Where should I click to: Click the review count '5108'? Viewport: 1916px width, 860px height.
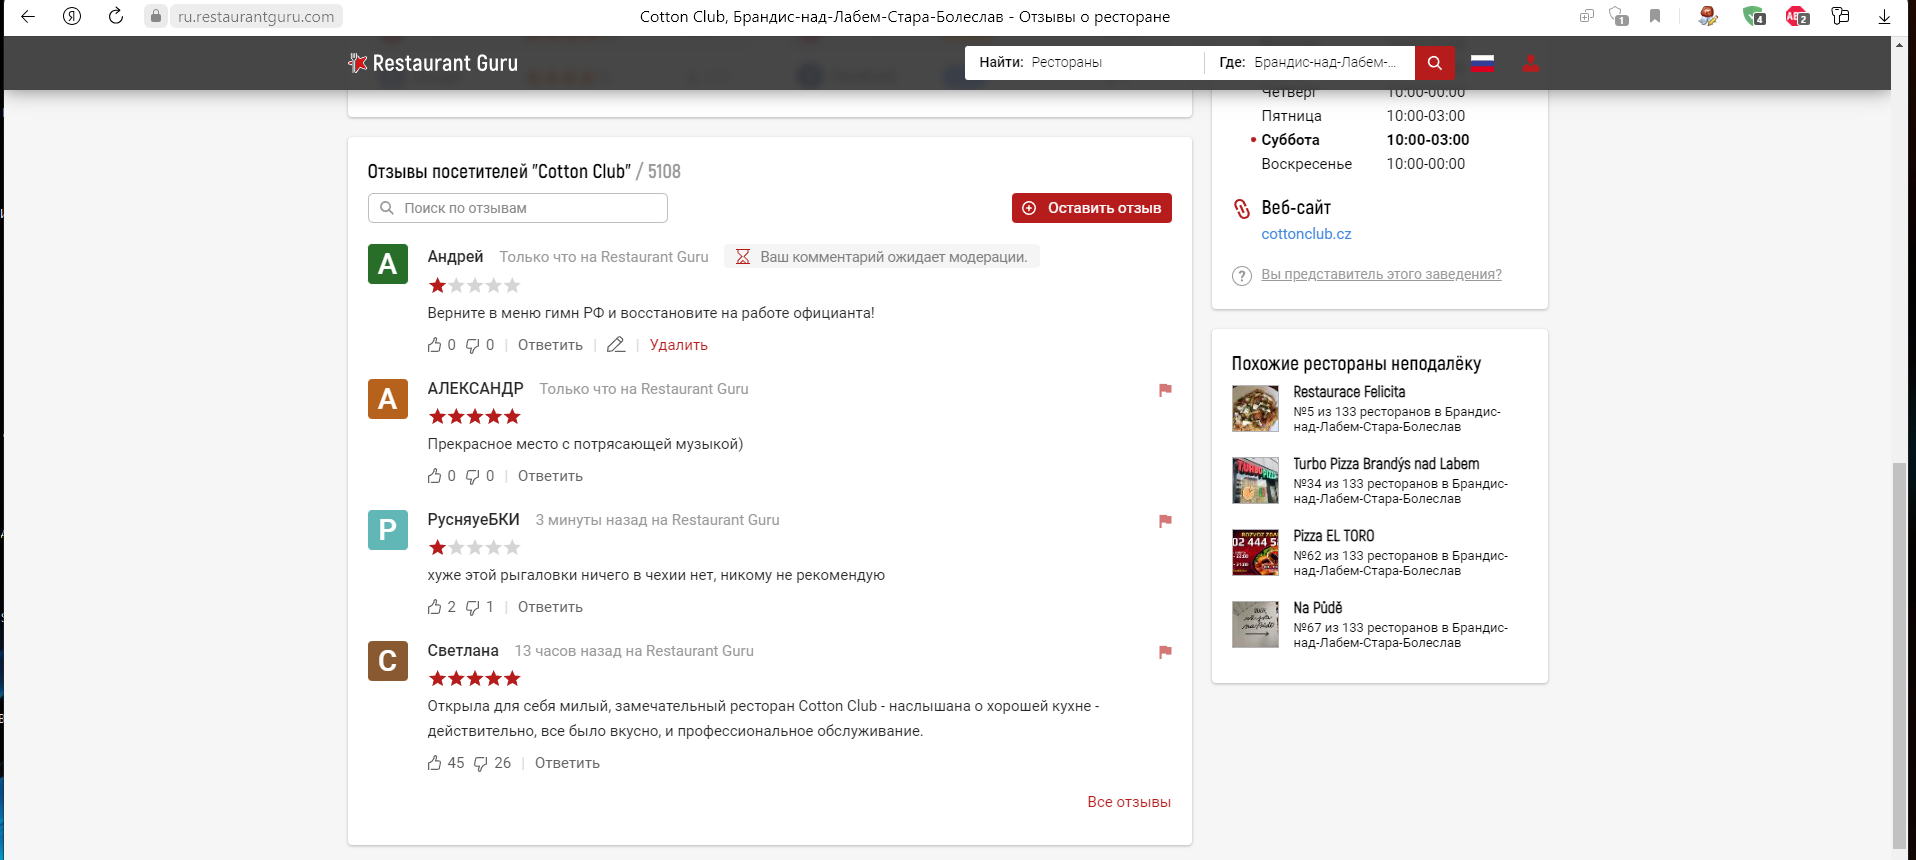(x=664, y=171)
